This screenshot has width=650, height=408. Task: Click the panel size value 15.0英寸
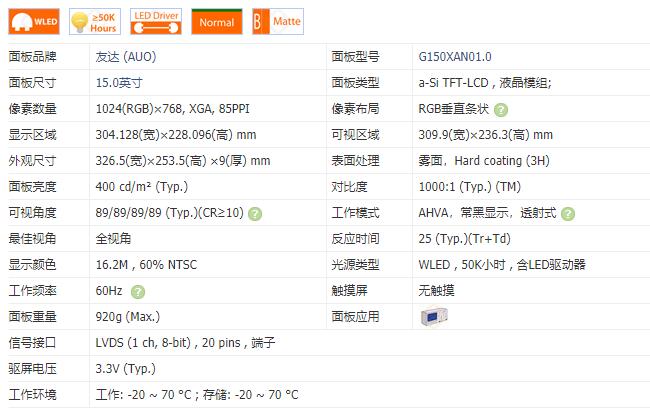pyautogui.click(x=119, y=83)
